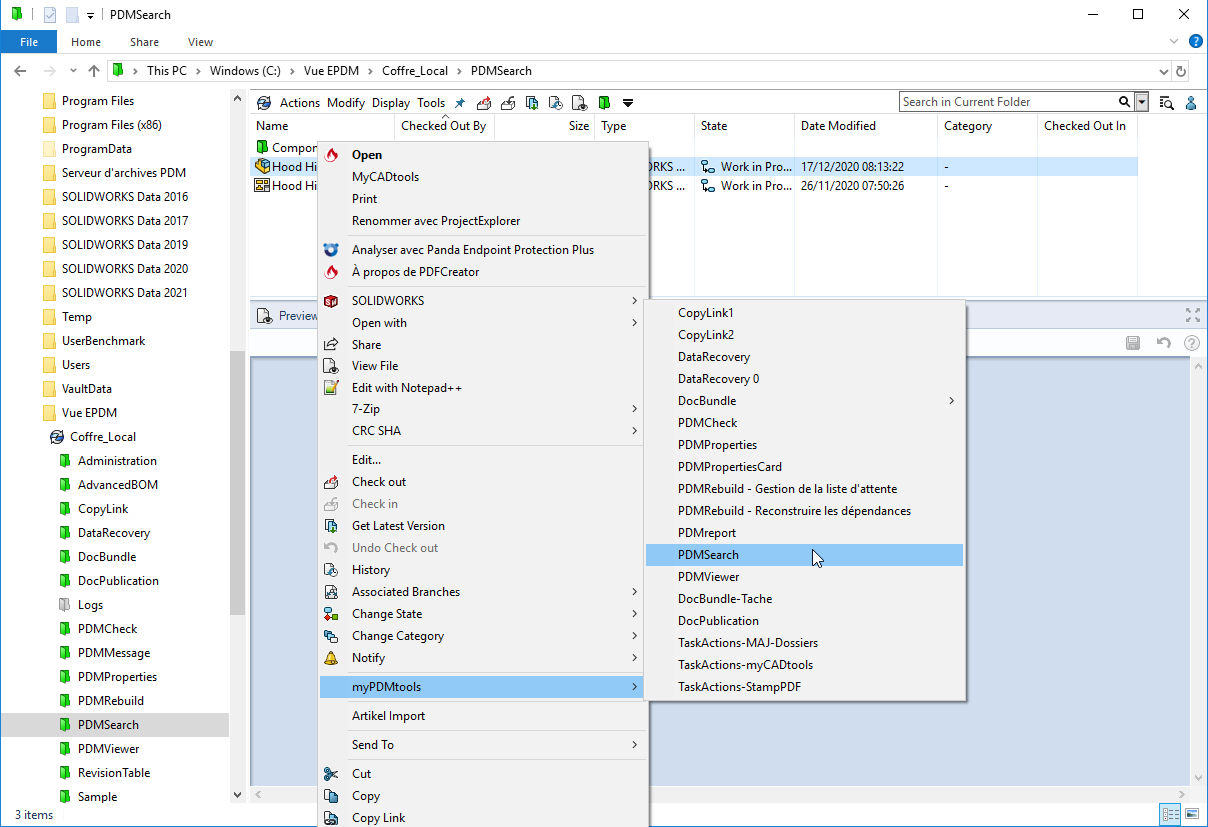Click the Refresh button in address bar

(x=1181, y=71)
